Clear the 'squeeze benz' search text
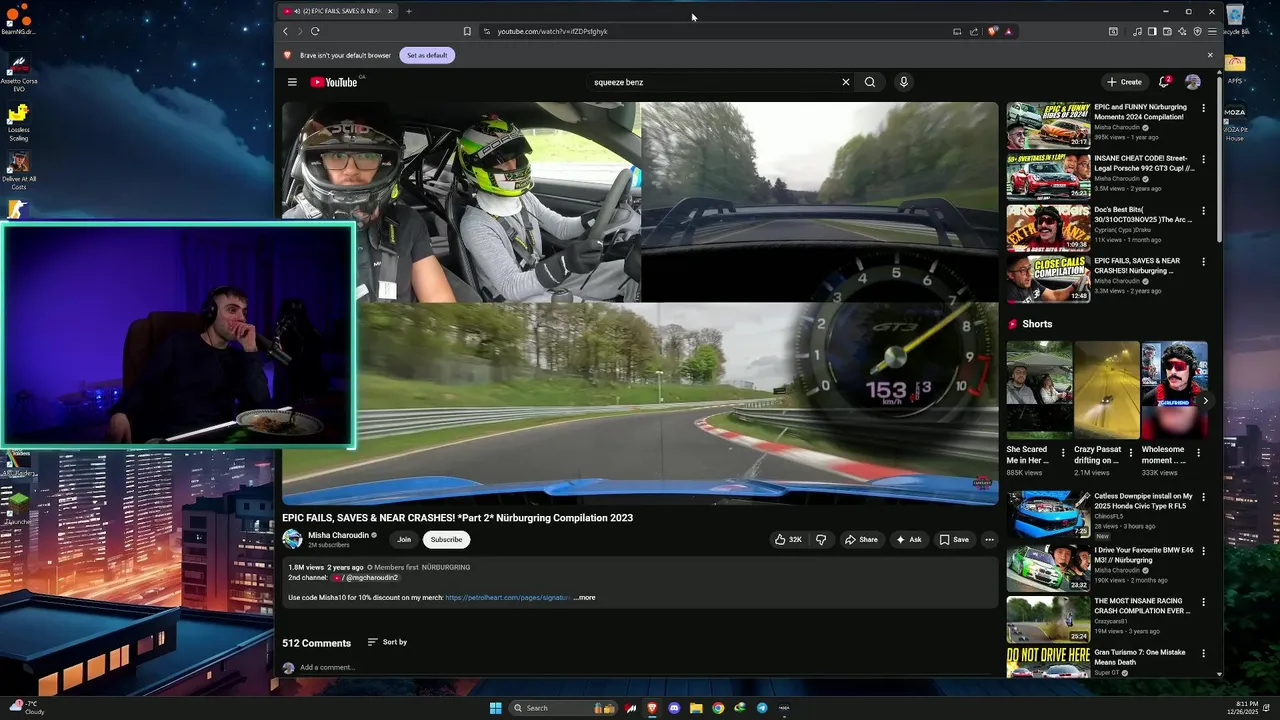1280x720 pixels. pos(845,82)
